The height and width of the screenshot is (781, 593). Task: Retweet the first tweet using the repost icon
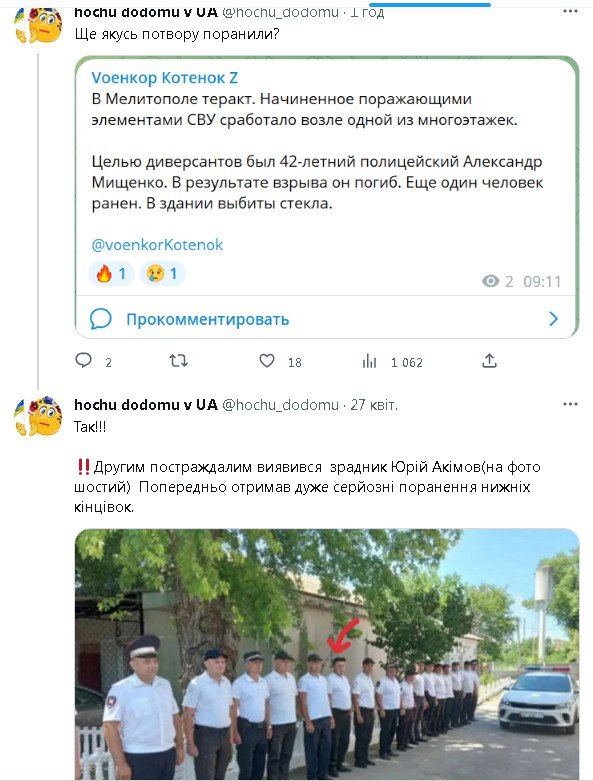[x=178, y=360]
